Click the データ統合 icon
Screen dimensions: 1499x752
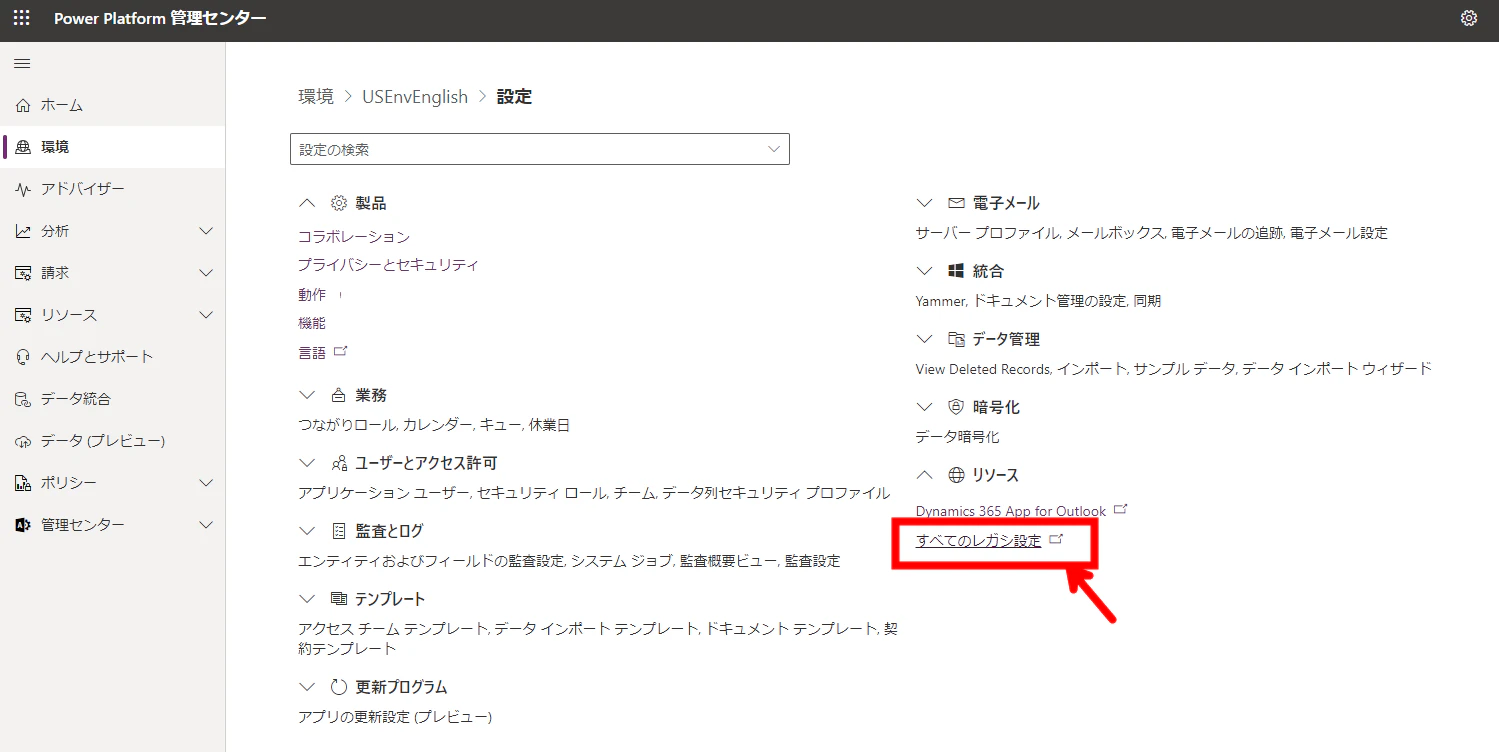click(23, 399)
